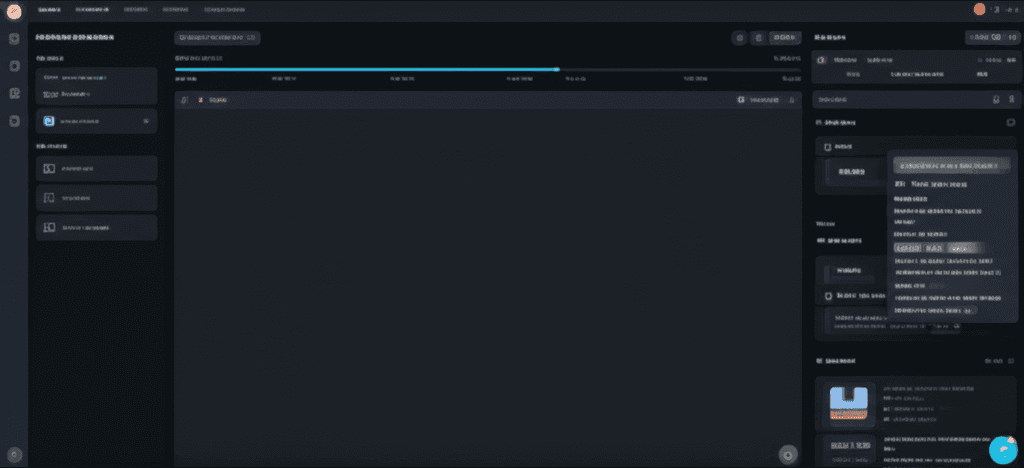Screen dimensions: 1024x468
Task: Click the peach app logo in top-left corner
Action: [15, 10]
